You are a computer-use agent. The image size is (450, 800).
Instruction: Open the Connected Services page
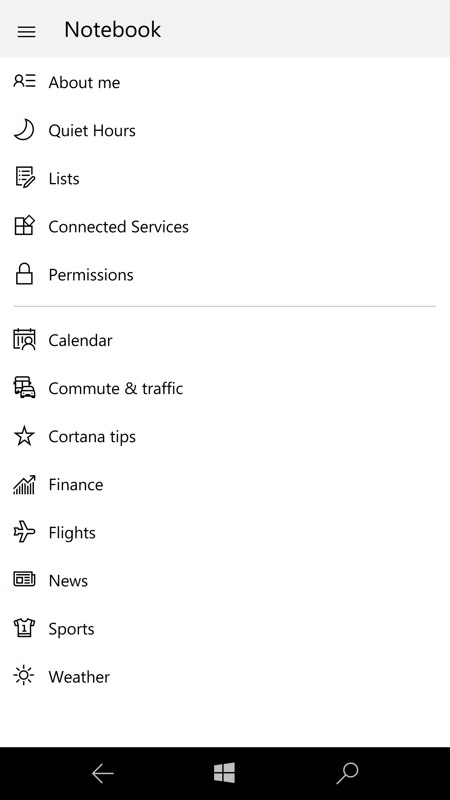pos(225,226)
